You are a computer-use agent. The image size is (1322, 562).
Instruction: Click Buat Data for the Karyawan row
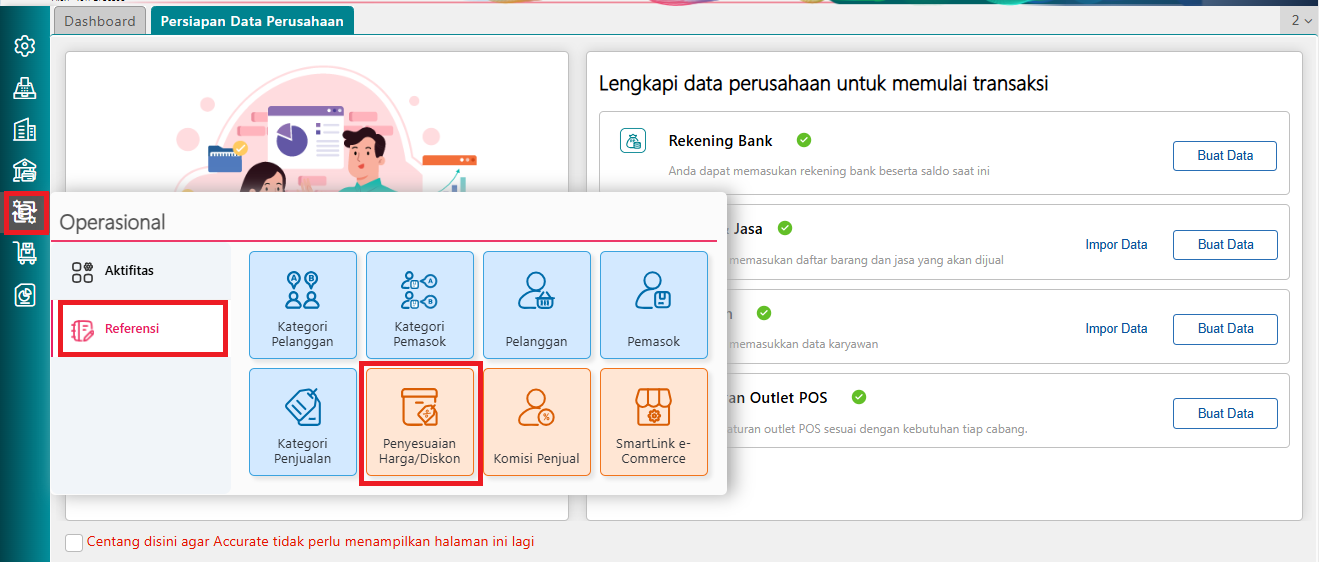[1225, 328]
